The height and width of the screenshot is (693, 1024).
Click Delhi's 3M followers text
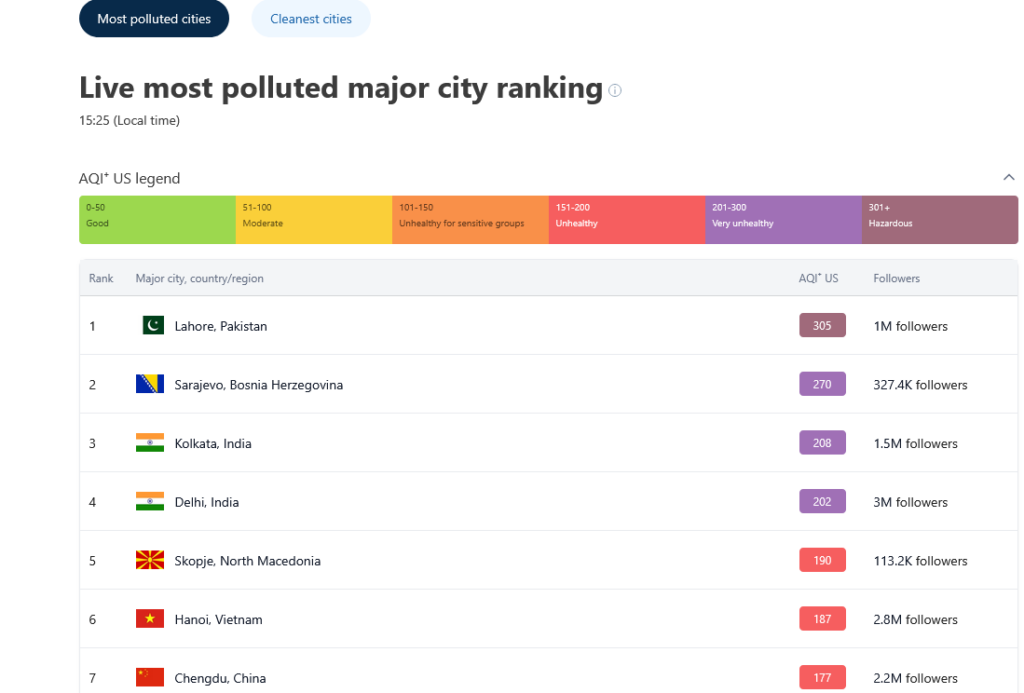(910, 502)
